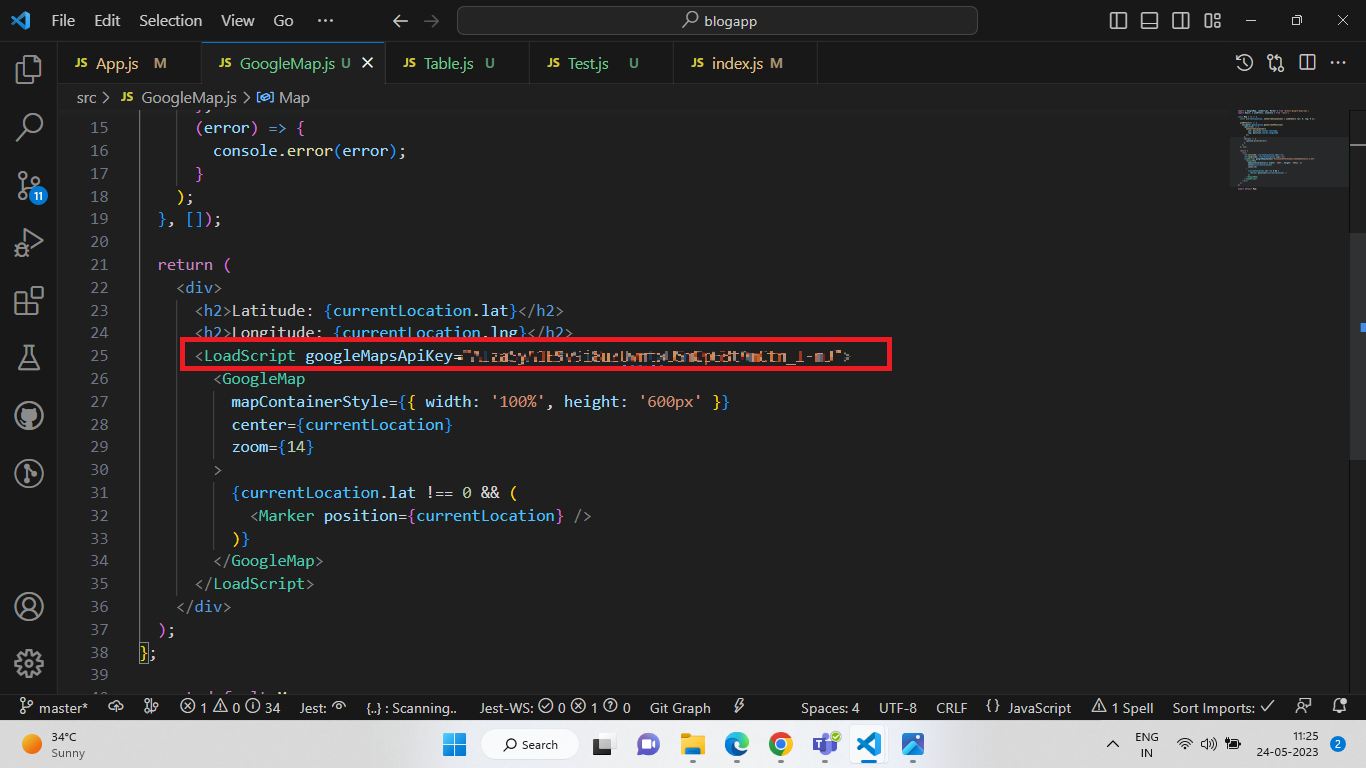1366x768 pixels.
Task: Click the Manage gear icon
Action: click(29, 662)
